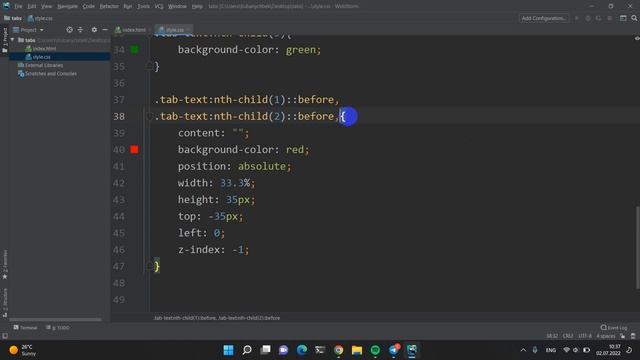
Task: Click the selector breadcrumb below the editor
Action: 217,318
